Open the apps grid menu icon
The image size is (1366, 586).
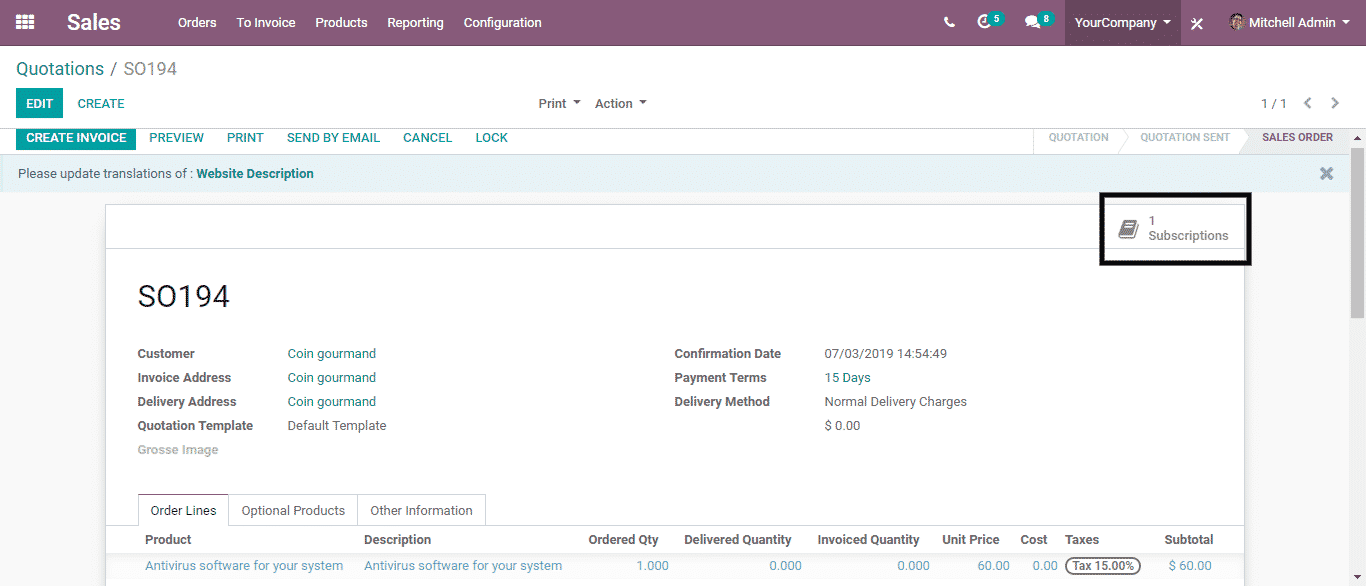(25, 22)
